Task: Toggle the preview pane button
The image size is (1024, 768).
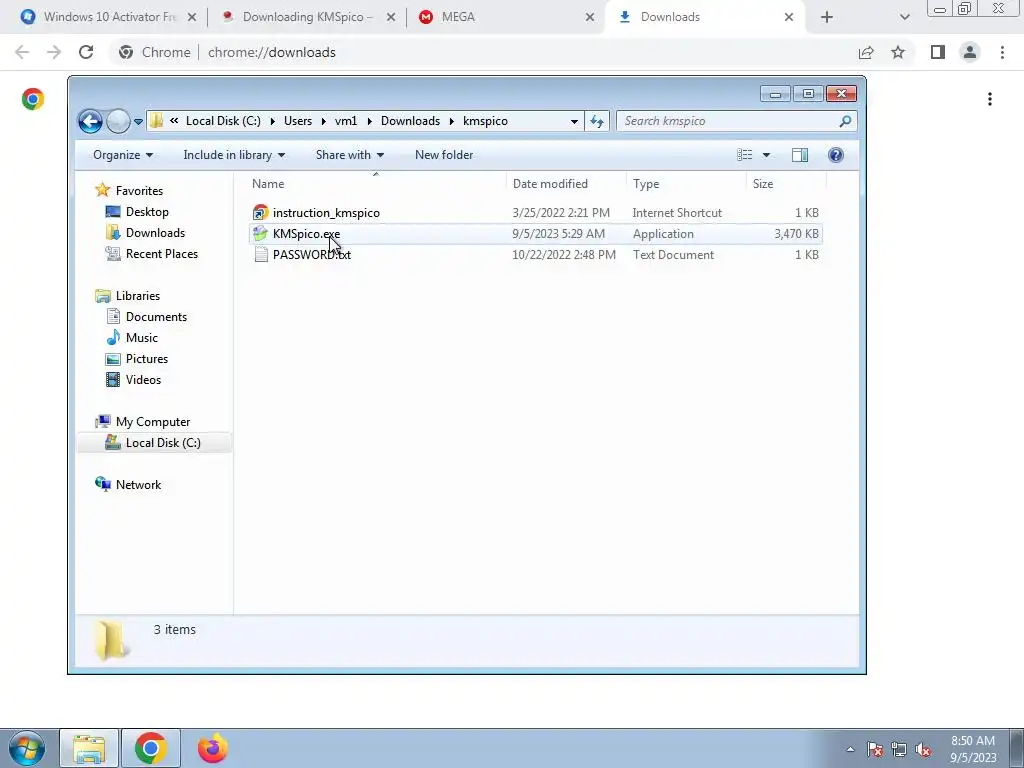Action: 800,155
